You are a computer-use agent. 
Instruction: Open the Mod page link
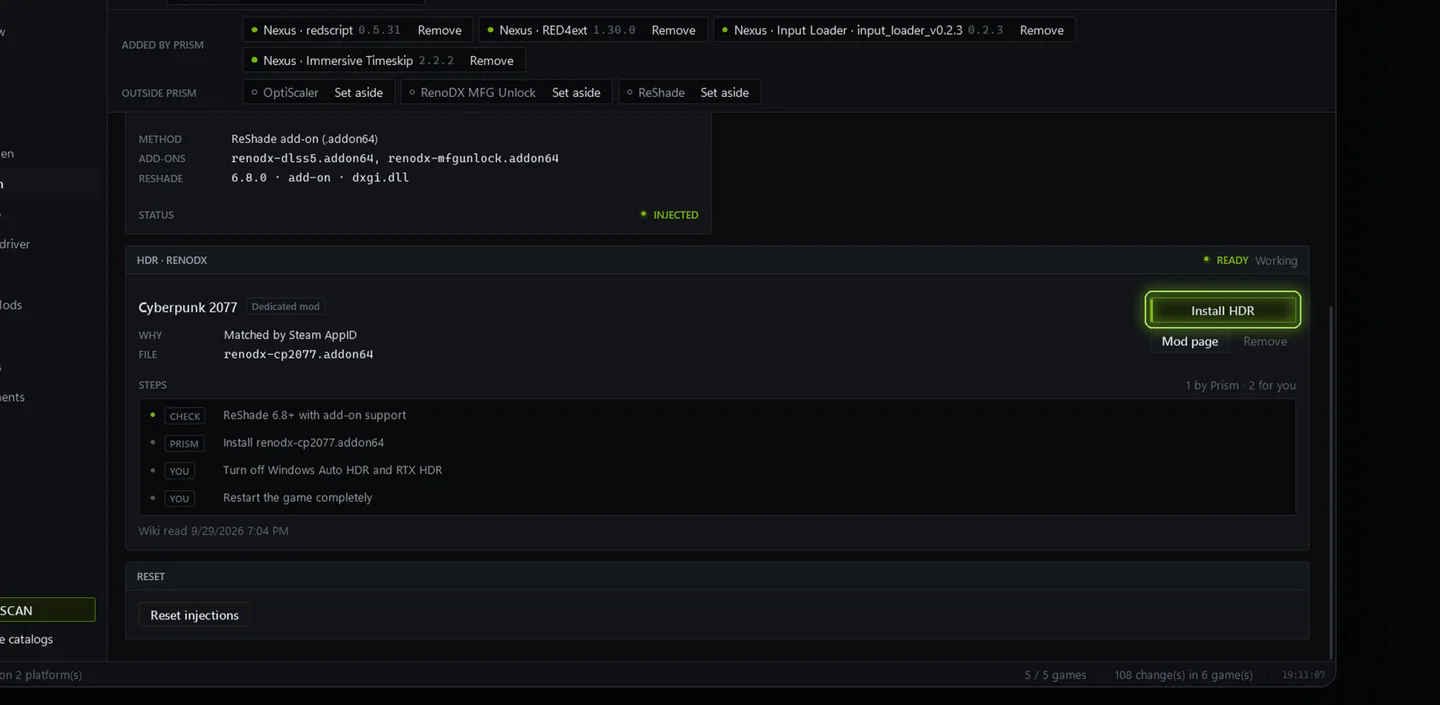tap(1190, 341)
